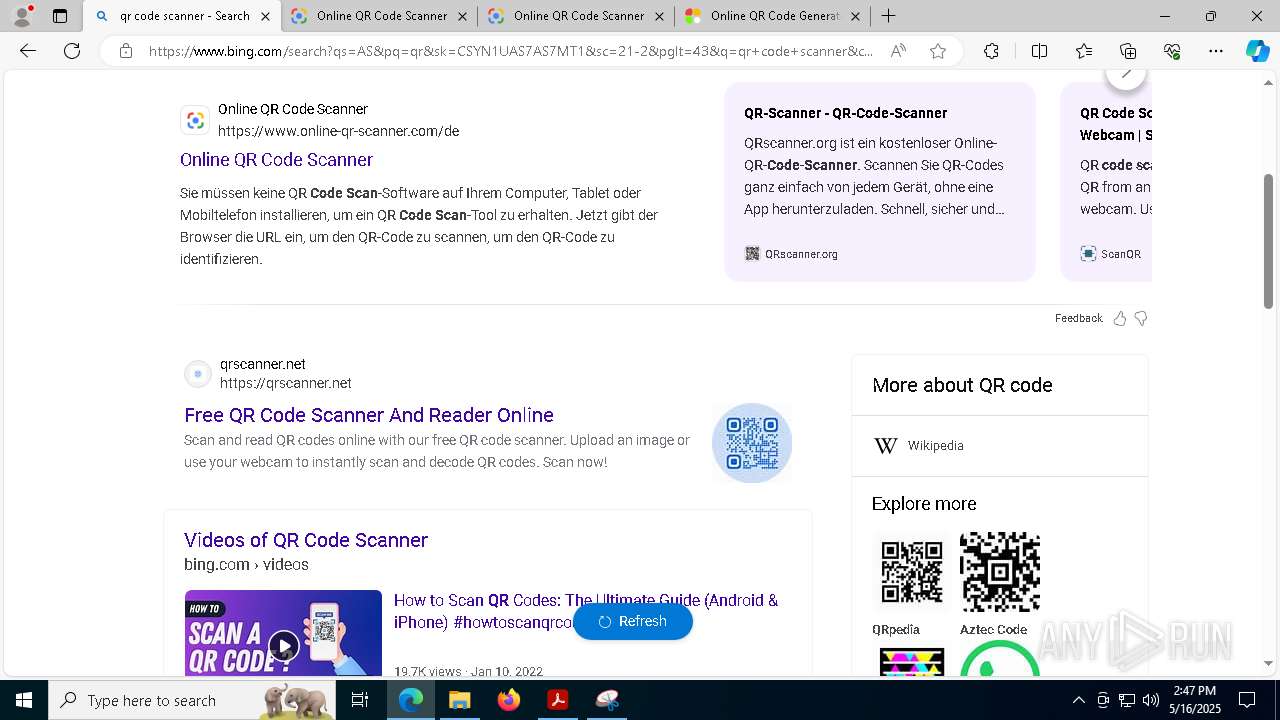Viewport: 1280px width, 720px height.
Task: Open the Favorites list icon
Action: click(x=1084, y=51)
